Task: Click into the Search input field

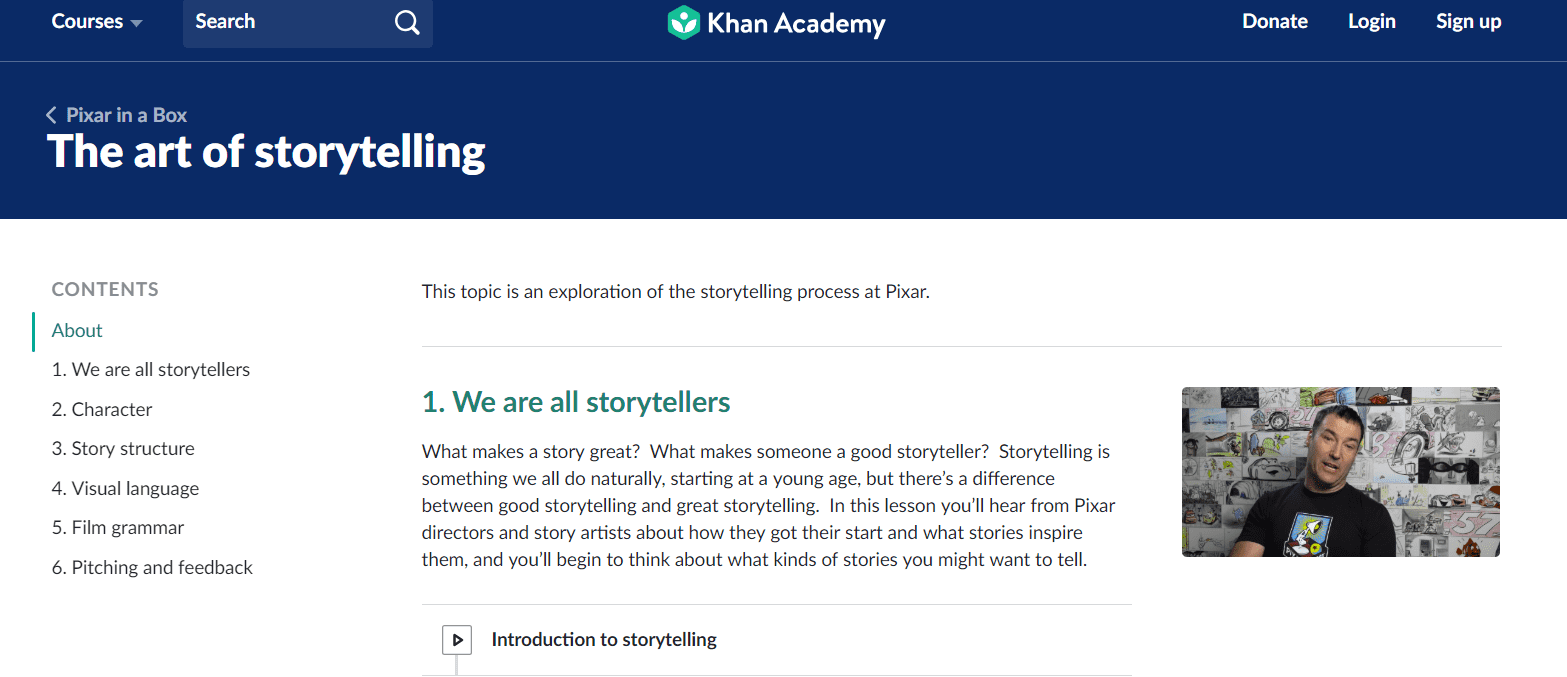Action: point(288,22)
